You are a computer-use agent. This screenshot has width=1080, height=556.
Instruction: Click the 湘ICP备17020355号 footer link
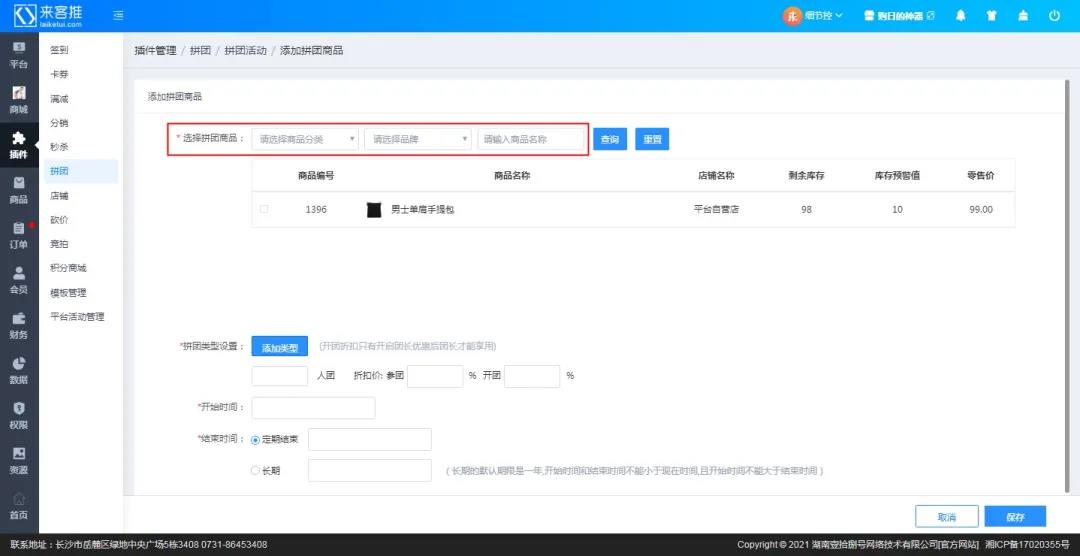click(x=1027, y=545)
